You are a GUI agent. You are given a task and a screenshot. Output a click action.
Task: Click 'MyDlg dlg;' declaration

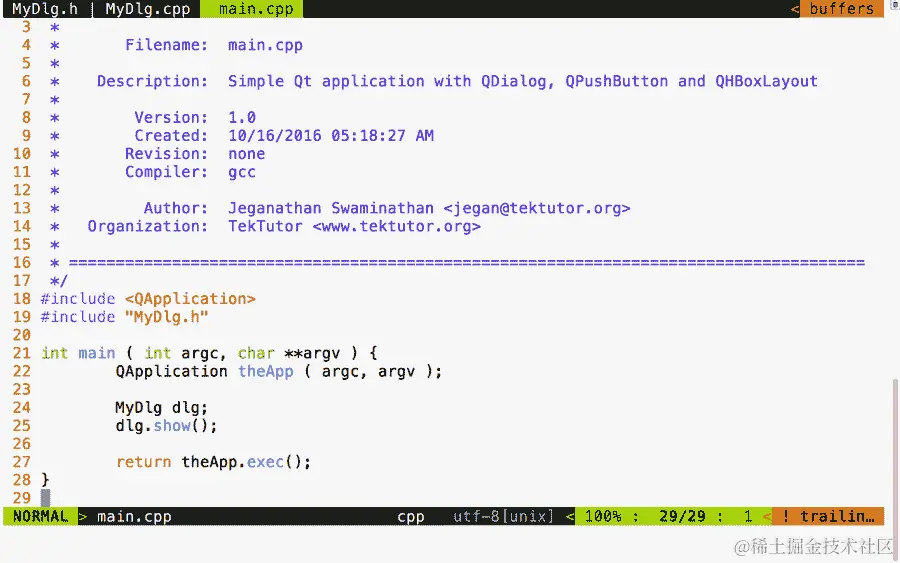(161, 407)
